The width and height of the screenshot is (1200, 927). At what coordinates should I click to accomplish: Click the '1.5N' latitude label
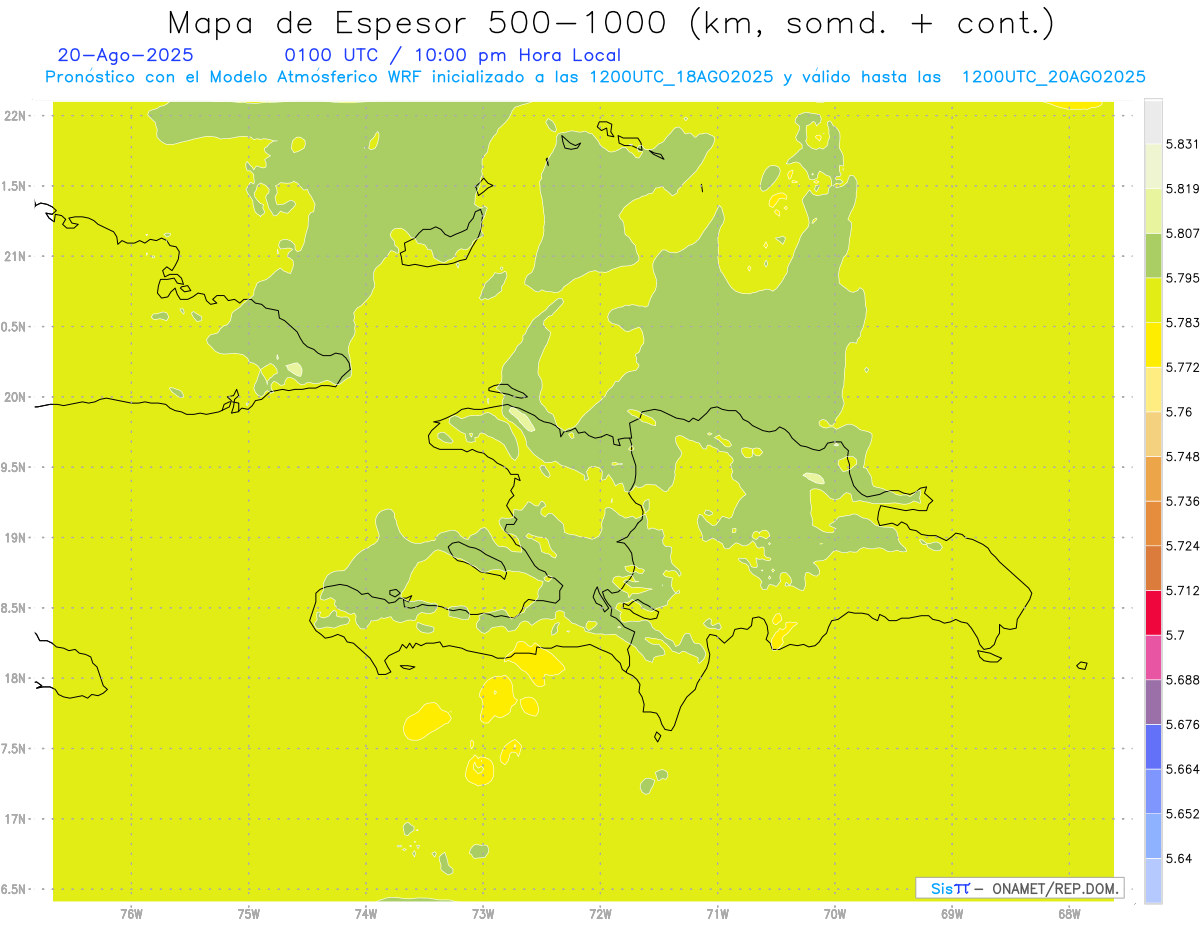click(14, 186)
